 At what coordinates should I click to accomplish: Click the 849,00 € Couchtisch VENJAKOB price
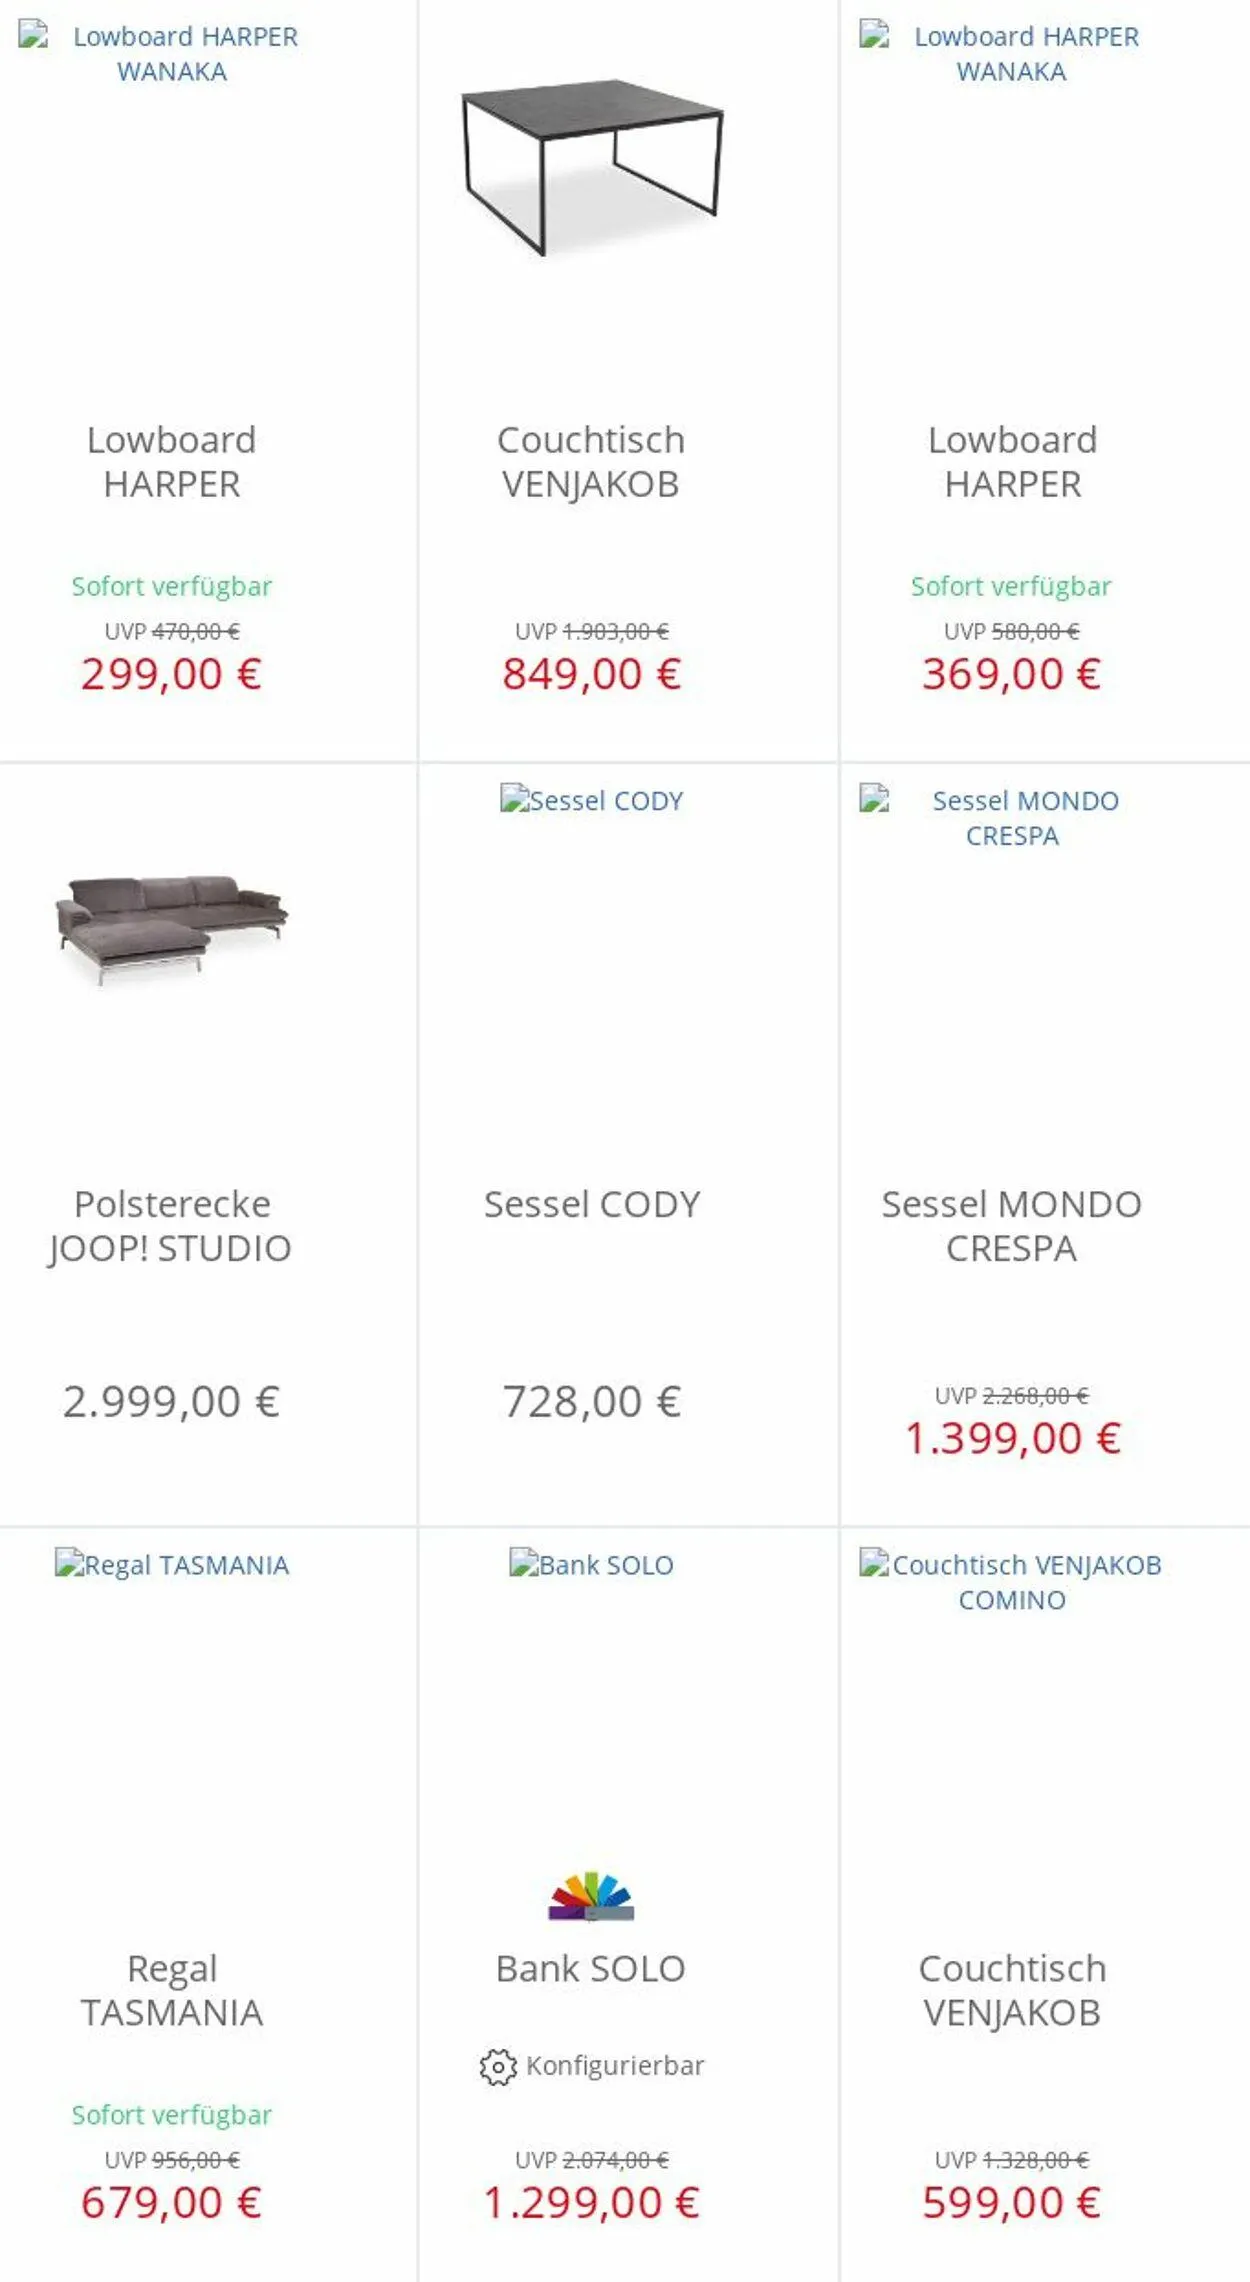(592, 674)
